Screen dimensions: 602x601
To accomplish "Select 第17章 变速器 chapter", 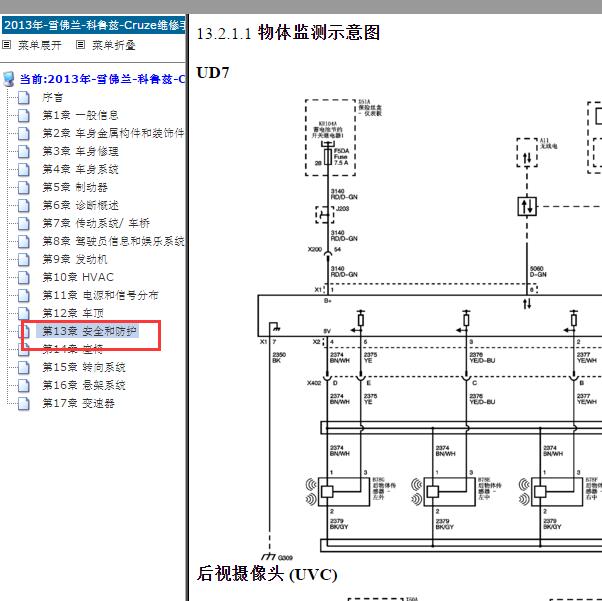I will pyautogui.click(x=78, y=403).
